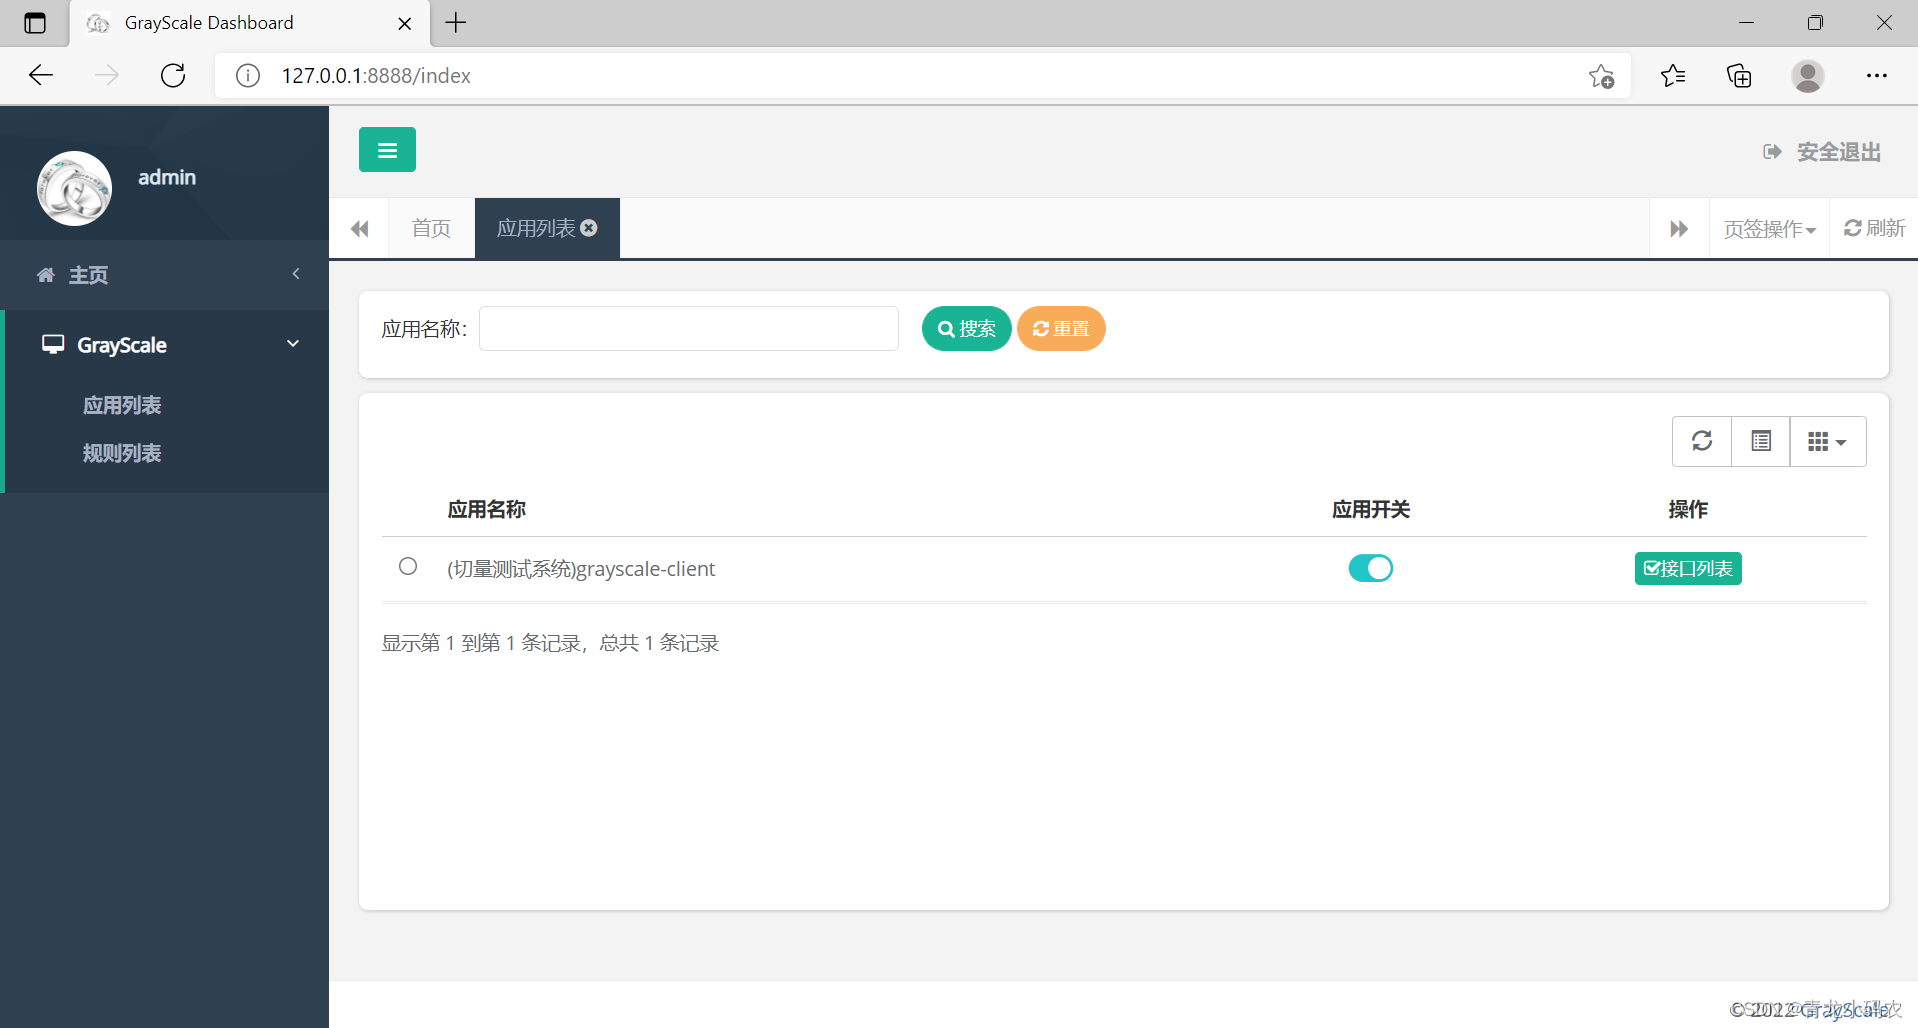
Task: Click the site info icon in address bar
Action: point(248,76)
